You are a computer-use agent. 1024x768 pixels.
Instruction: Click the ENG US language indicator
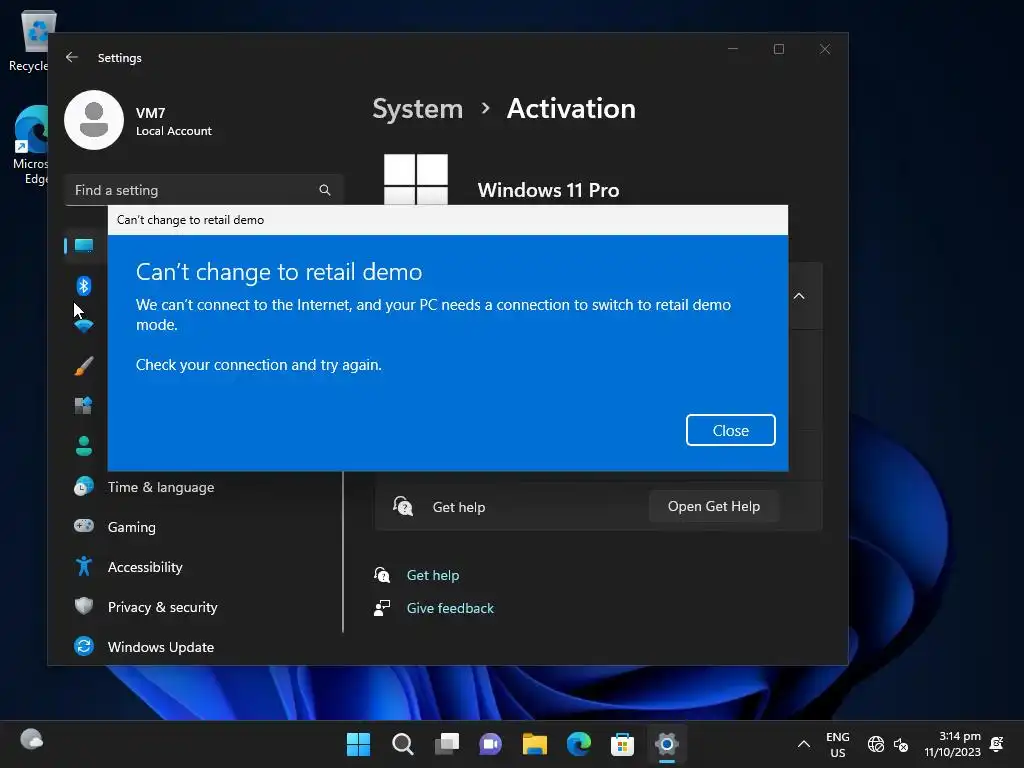point(838,744)
